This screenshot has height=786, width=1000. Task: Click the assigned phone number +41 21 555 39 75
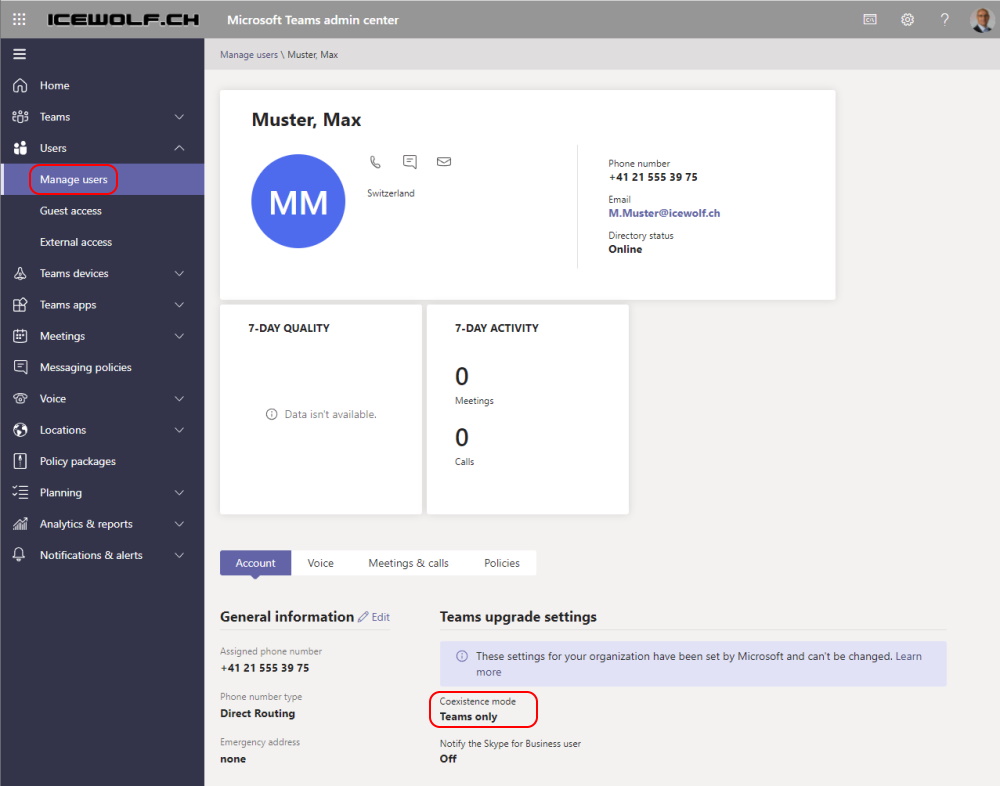[x=265, y=668]
